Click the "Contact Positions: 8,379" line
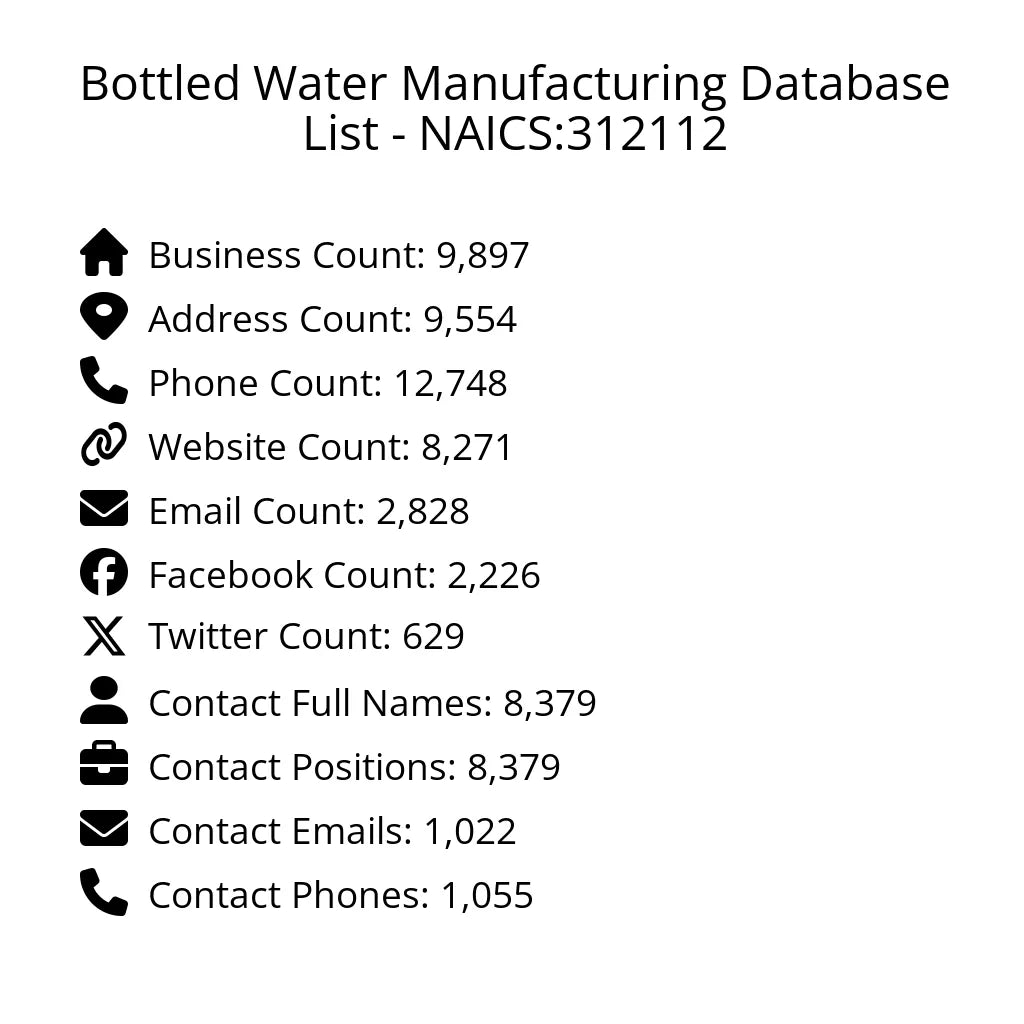The width and height of the screenshot is (1024, 1024). (354, 768)
